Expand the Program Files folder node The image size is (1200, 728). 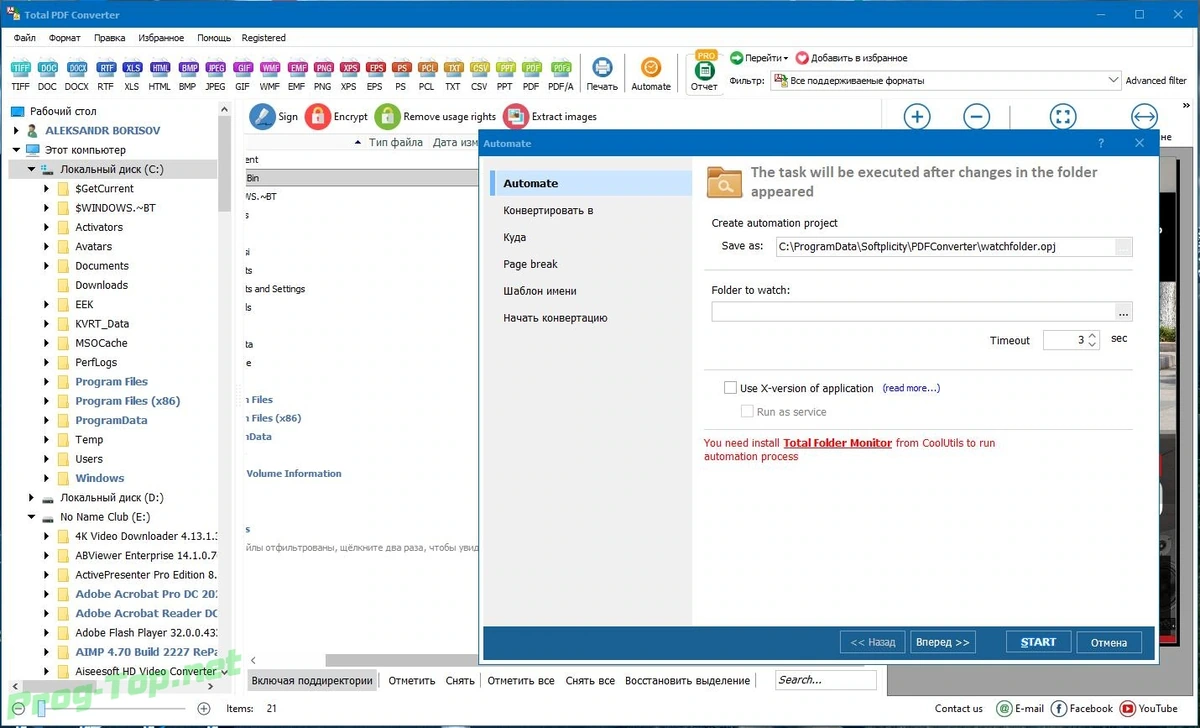[46, 382]
